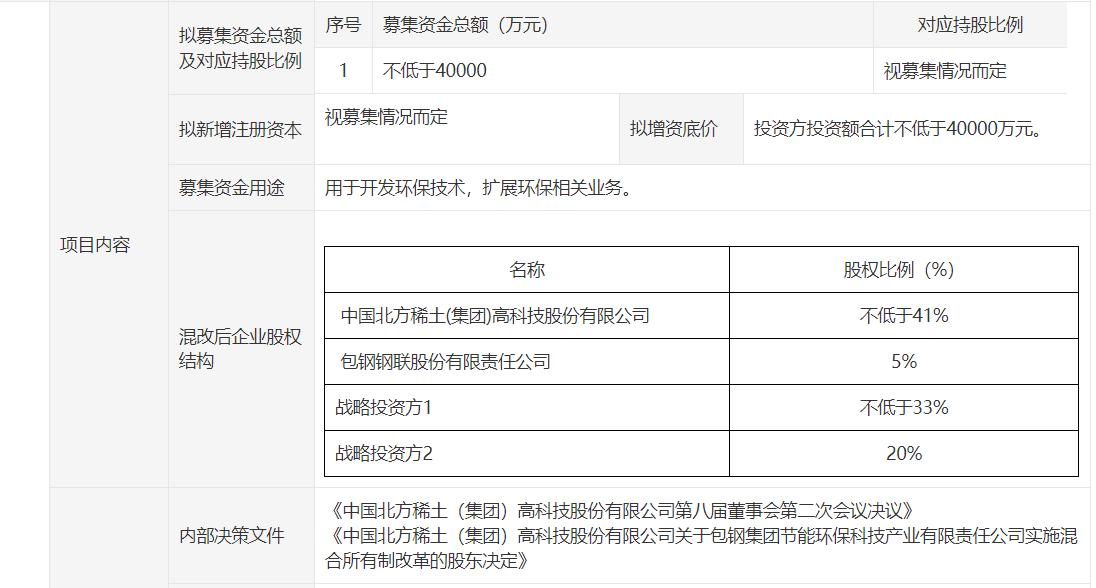Screen dimensions: 1096x588
Task: Click the 5% equity cell
Action: pyautogui.click(x=904, y=361)
